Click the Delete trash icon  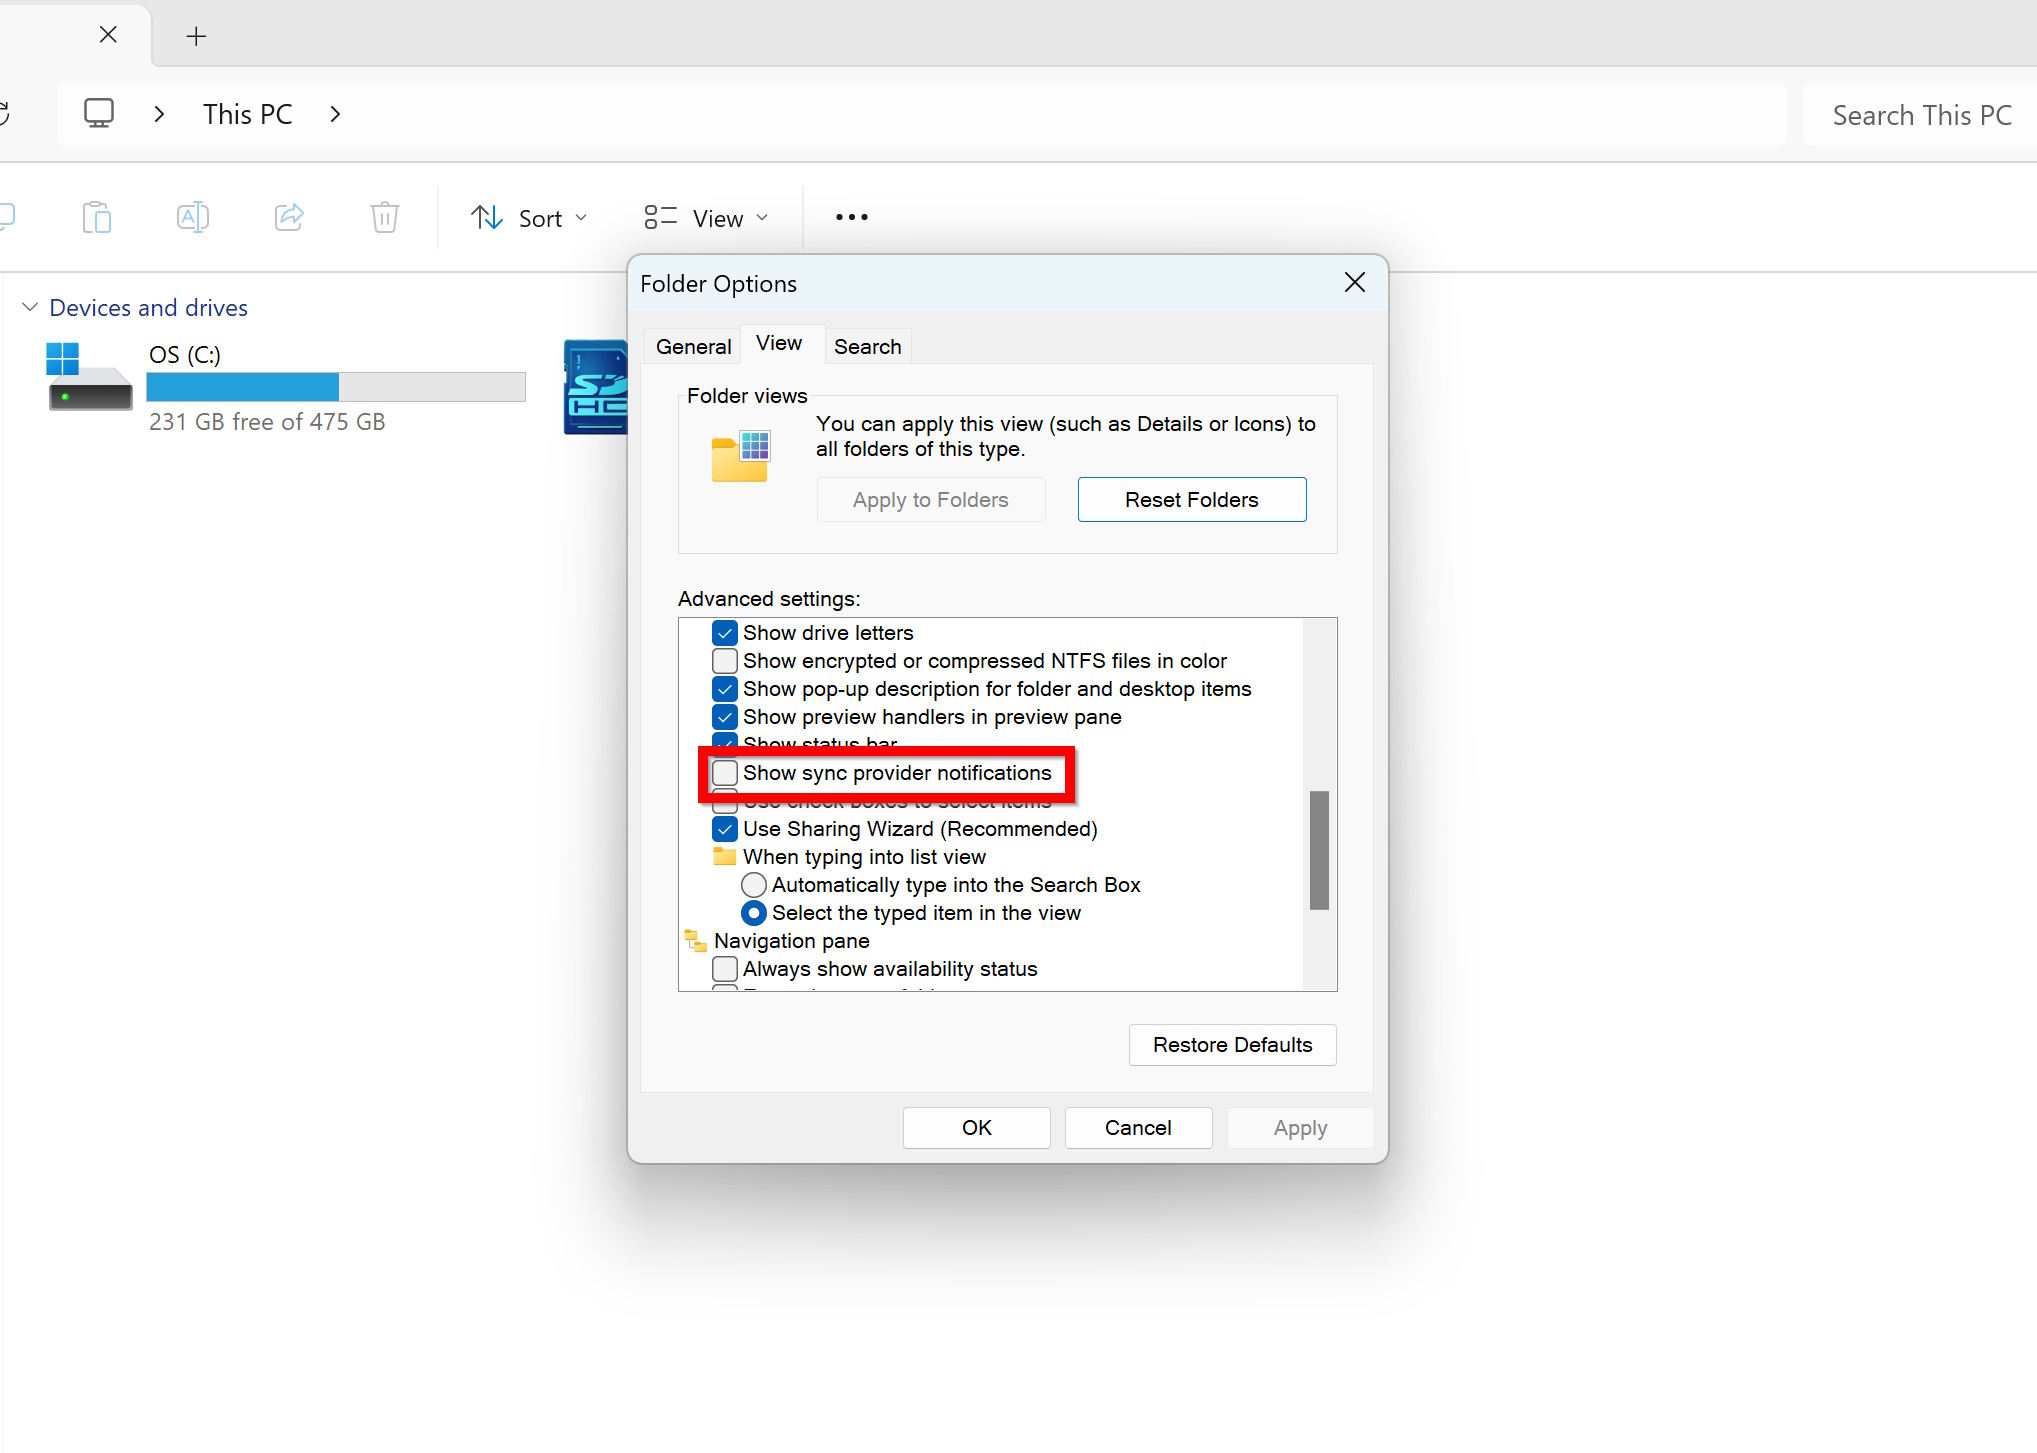tap(385, 217)
